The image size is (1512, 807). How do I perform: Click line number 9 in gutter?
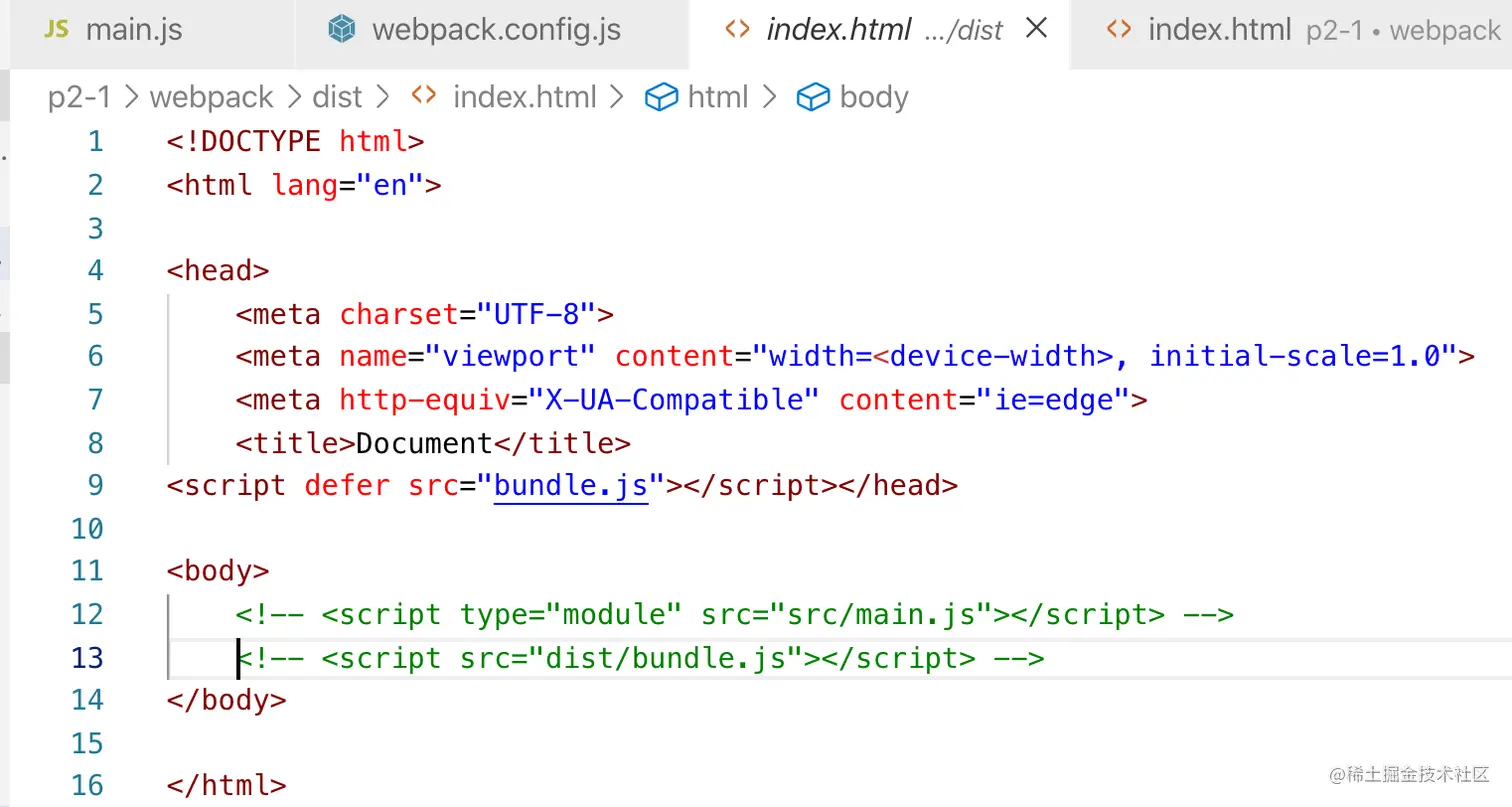click(x=95, y=486)
